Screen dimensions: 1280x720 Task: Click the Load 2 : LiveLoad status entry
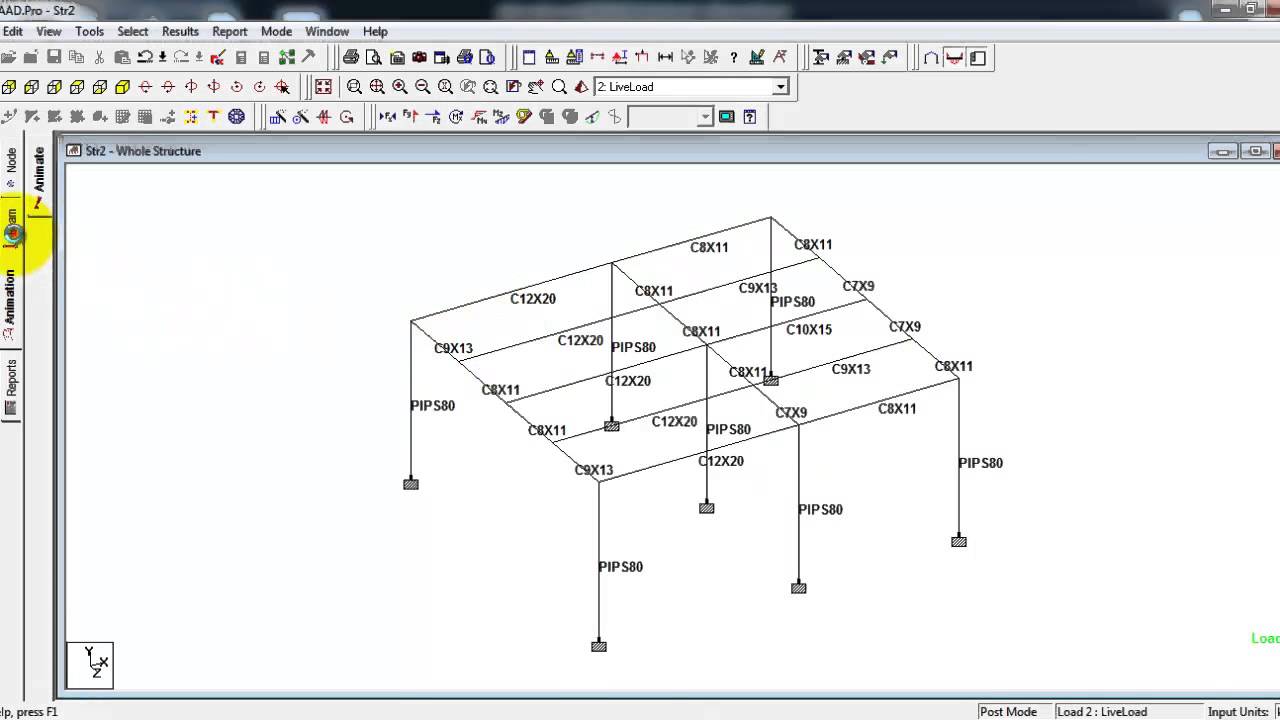[1102, 712]
